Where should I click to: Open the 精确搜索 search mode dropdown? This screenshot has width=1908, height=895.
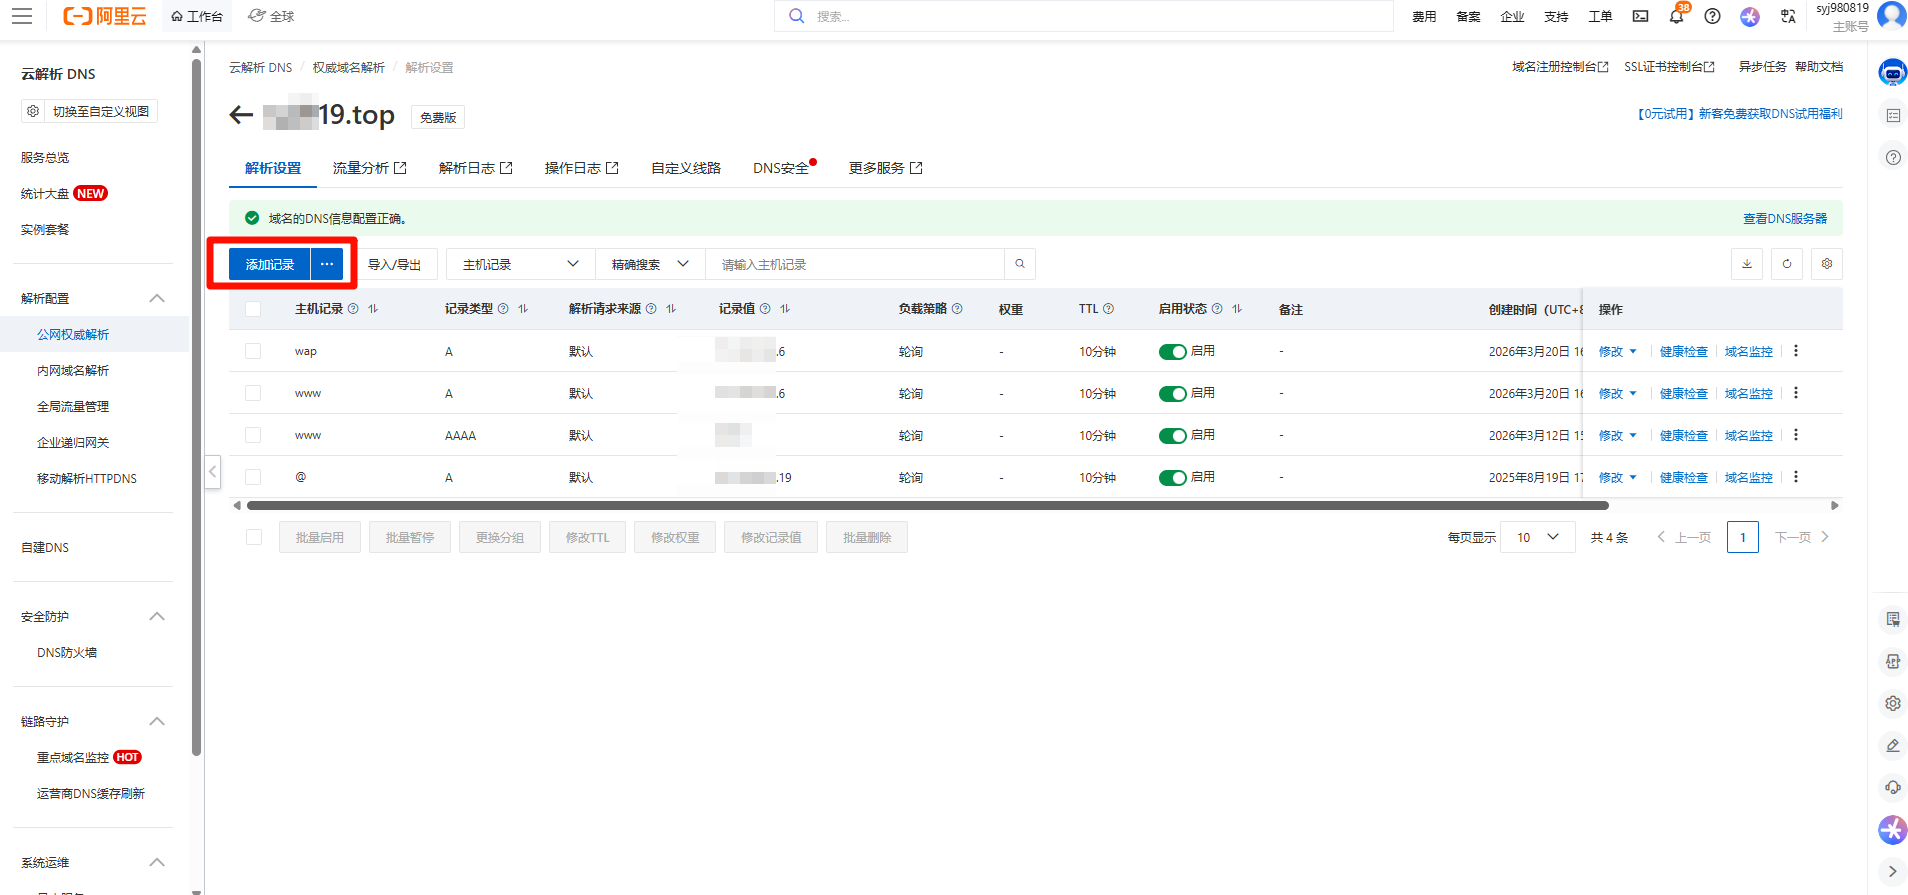tap(650, 264)
